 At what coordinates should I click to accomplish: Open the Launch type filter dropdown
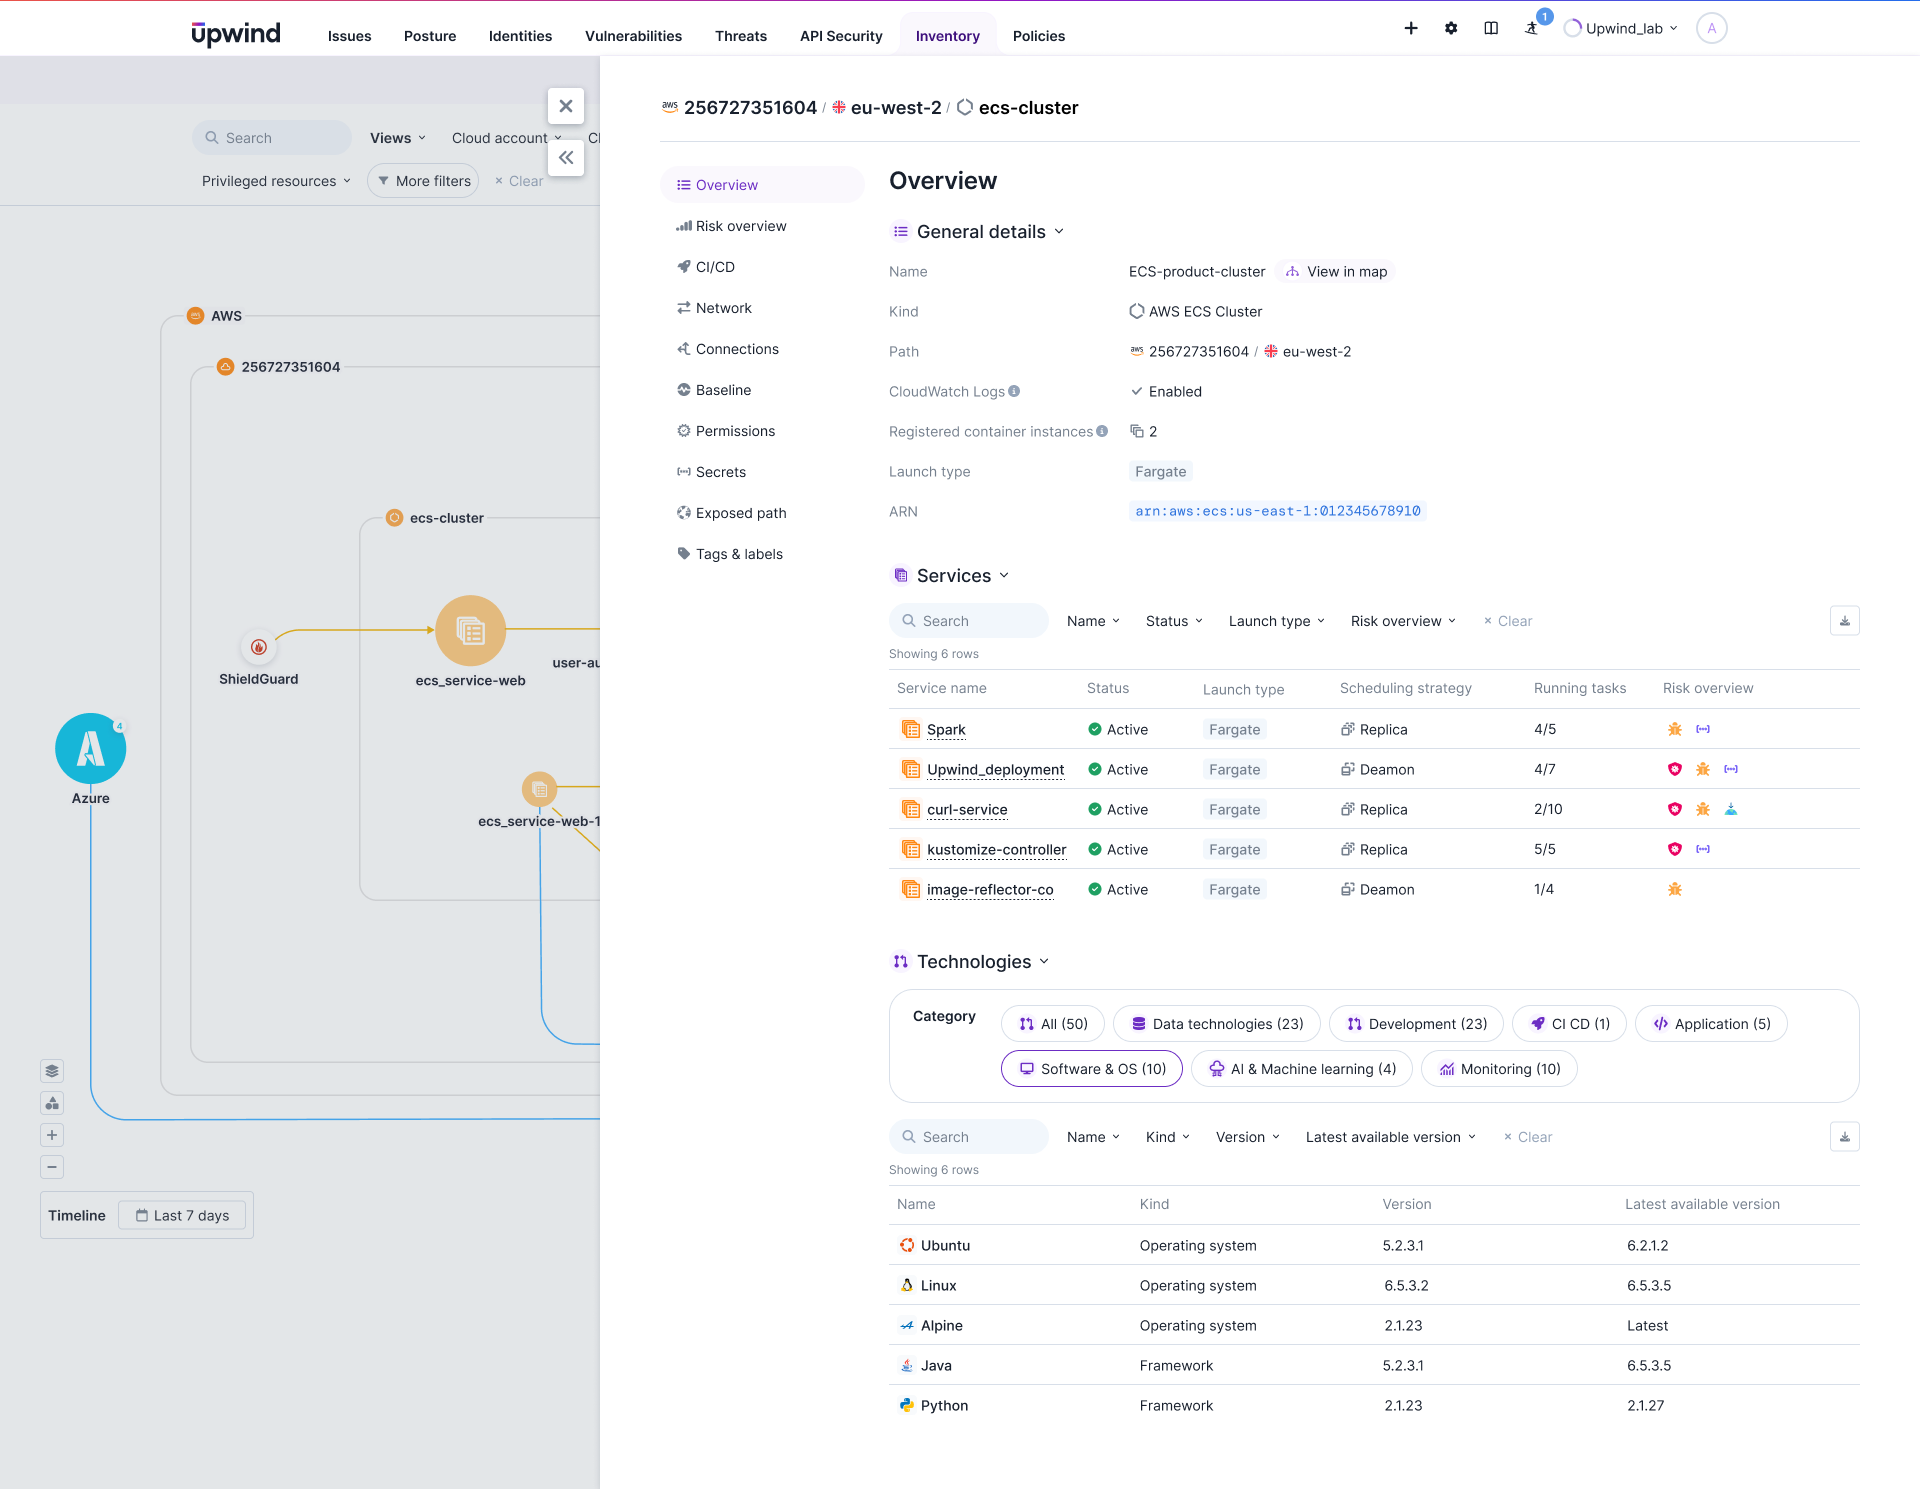(x=1276, y=621)
